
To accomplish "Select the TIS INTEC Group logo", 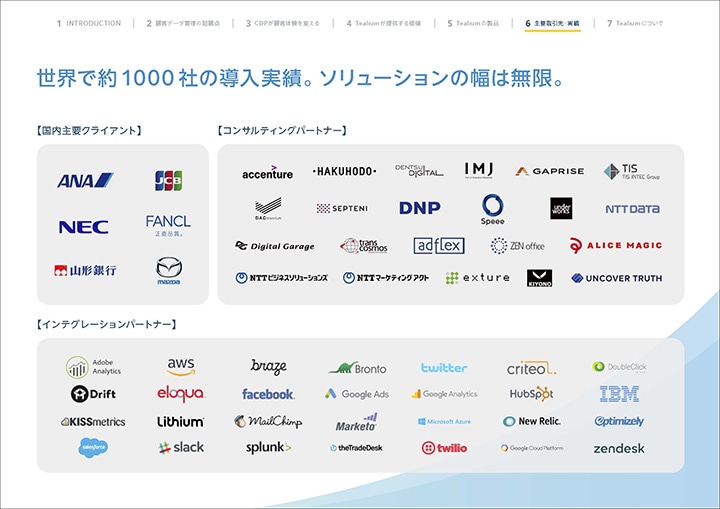I will (x=632, y=171).
